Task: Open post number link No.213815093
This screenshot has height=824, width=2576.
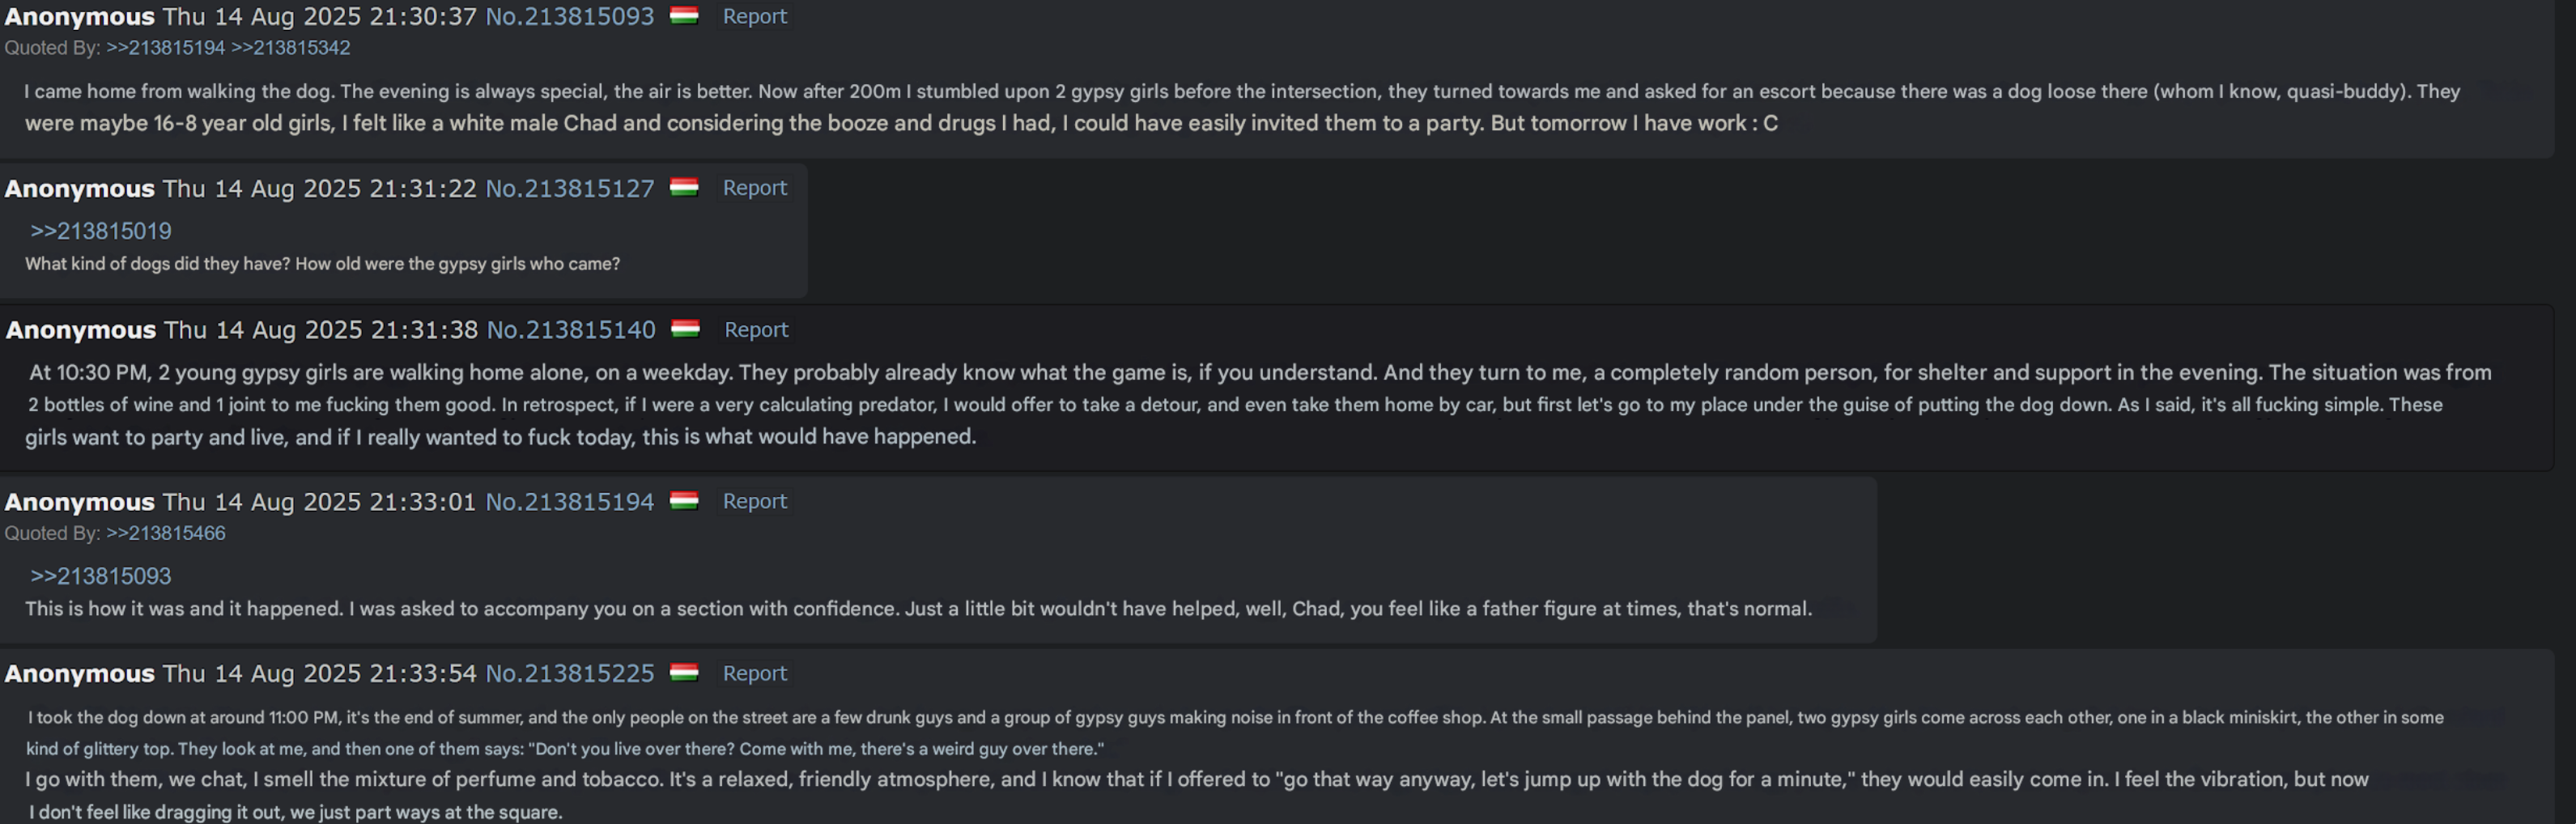Action: pos(569,16)
